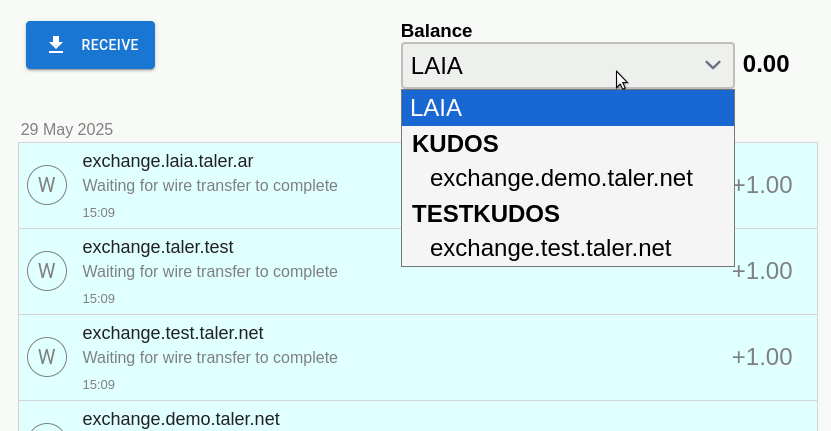
Task: Click the KUDOS group header in dropdown
Action: 455,144
